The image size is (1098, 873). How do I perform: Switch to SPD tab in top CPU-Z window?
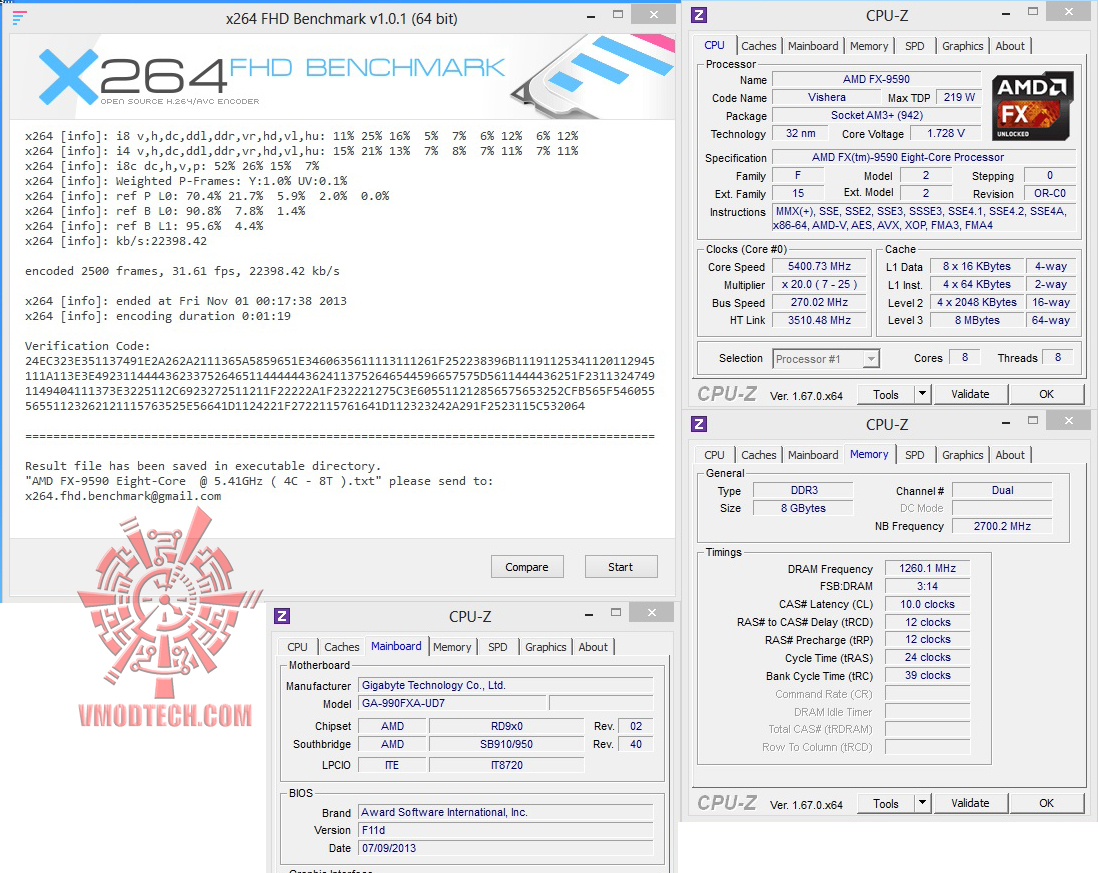pos(915,46)
